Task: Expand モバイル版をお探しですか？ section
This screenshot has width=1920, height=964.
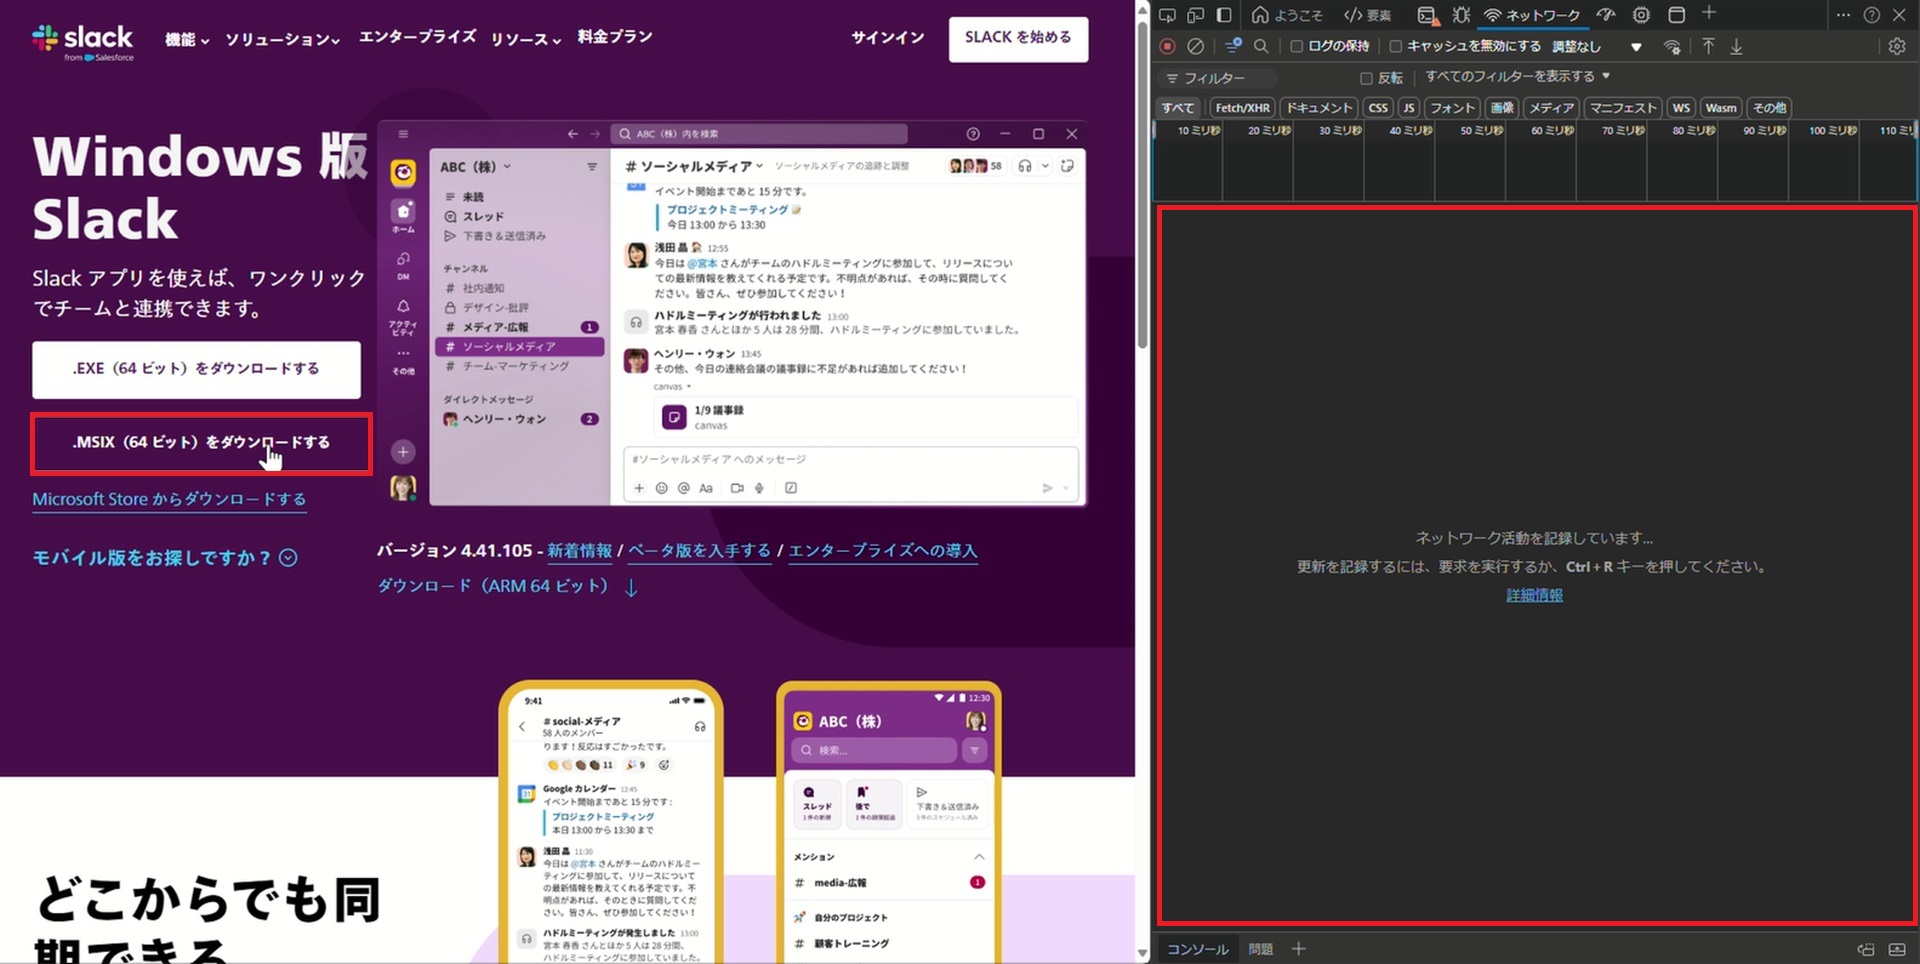Action: pyautogui.click(x=165, y=558)
